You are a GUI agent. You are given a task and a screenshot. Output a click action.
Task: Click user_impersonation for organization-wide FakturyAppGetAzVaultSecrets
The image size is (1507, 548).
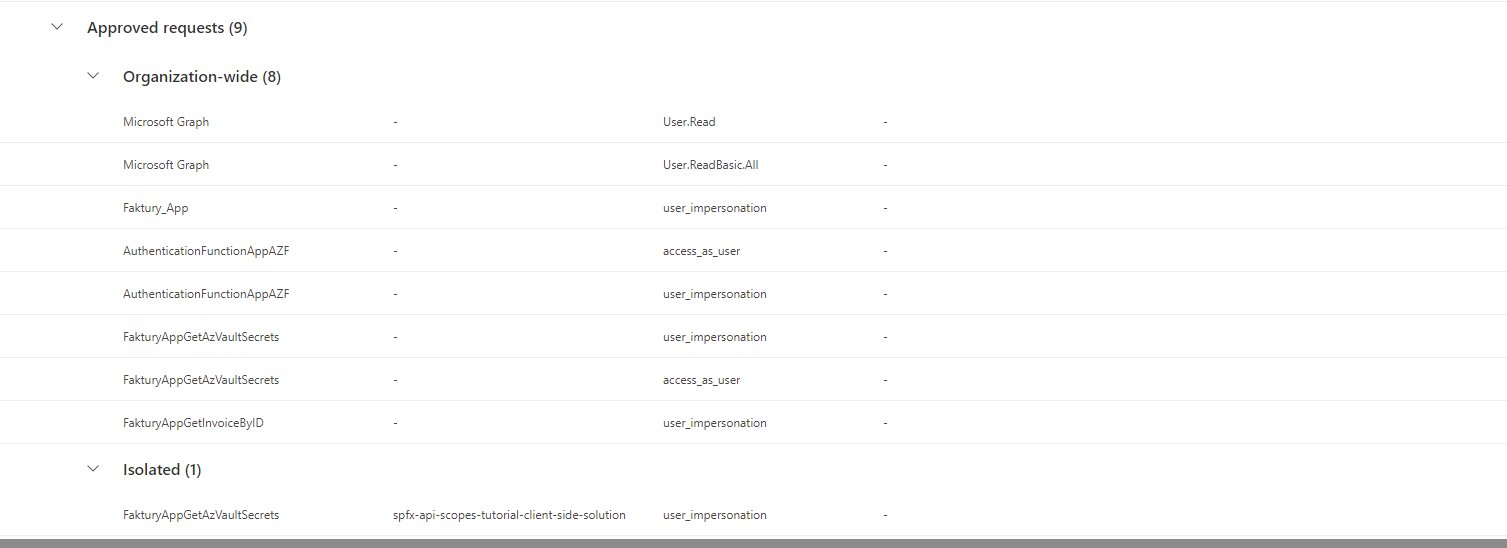(x=714, y=337)
